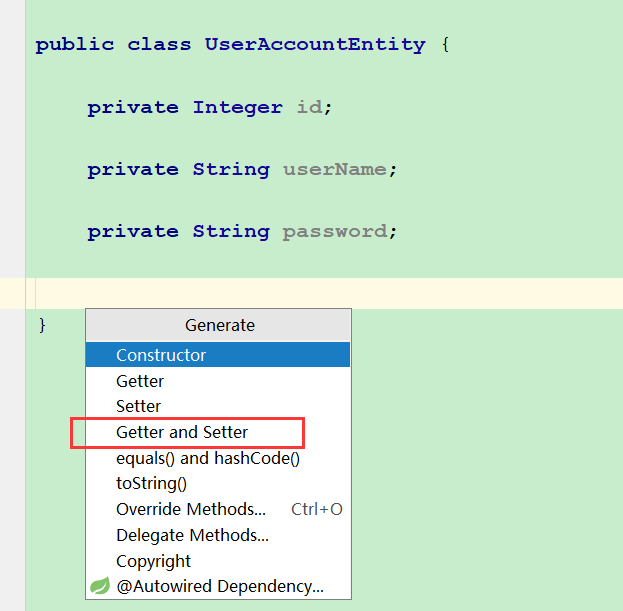Click private keyword on the userName line

click(133, 170)
